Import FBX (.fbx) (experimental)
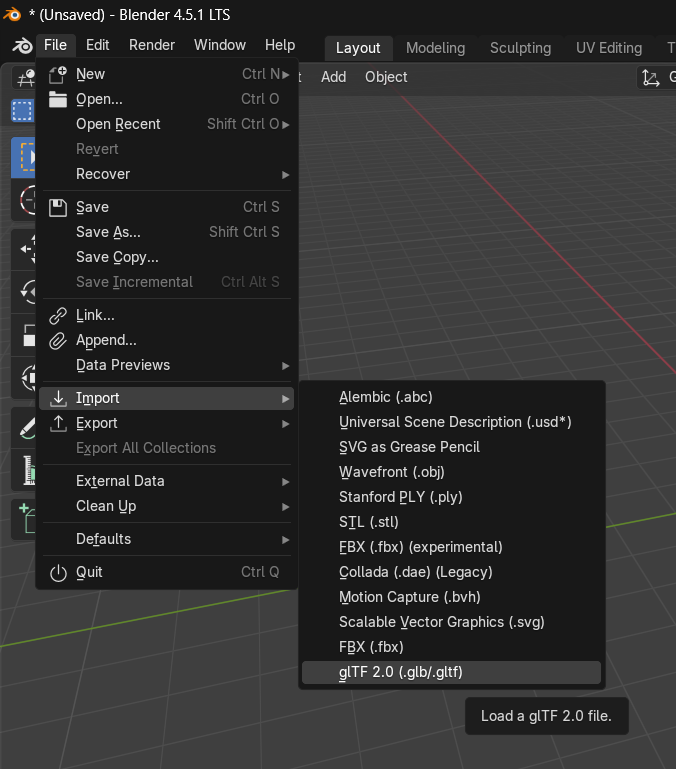676x769 pixels. (x=451, y=547)
